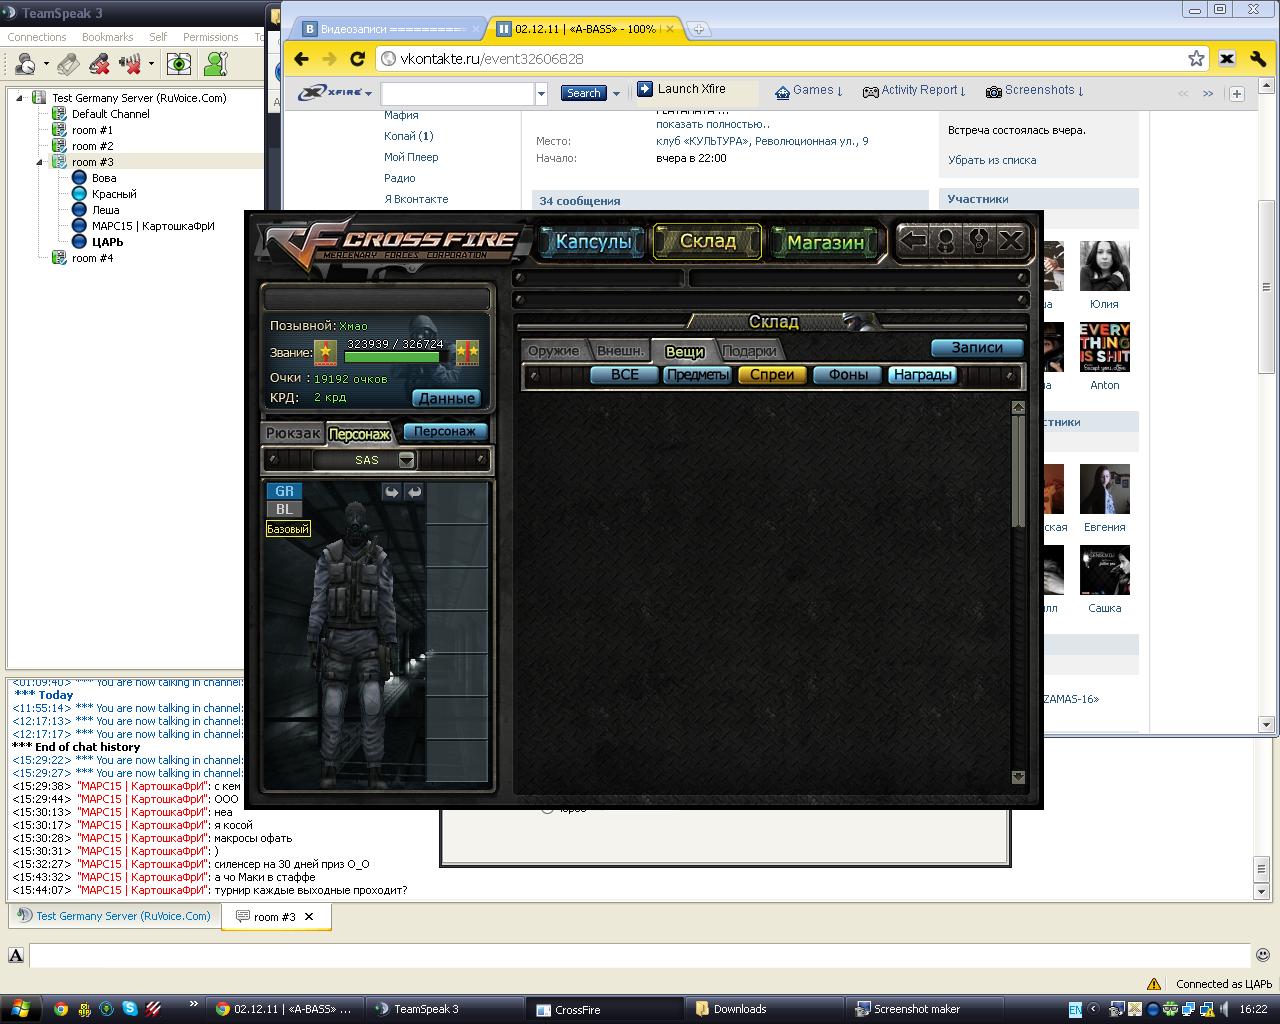Switch to Подарки tab in CrossFire storage

(x=749, y=350)
